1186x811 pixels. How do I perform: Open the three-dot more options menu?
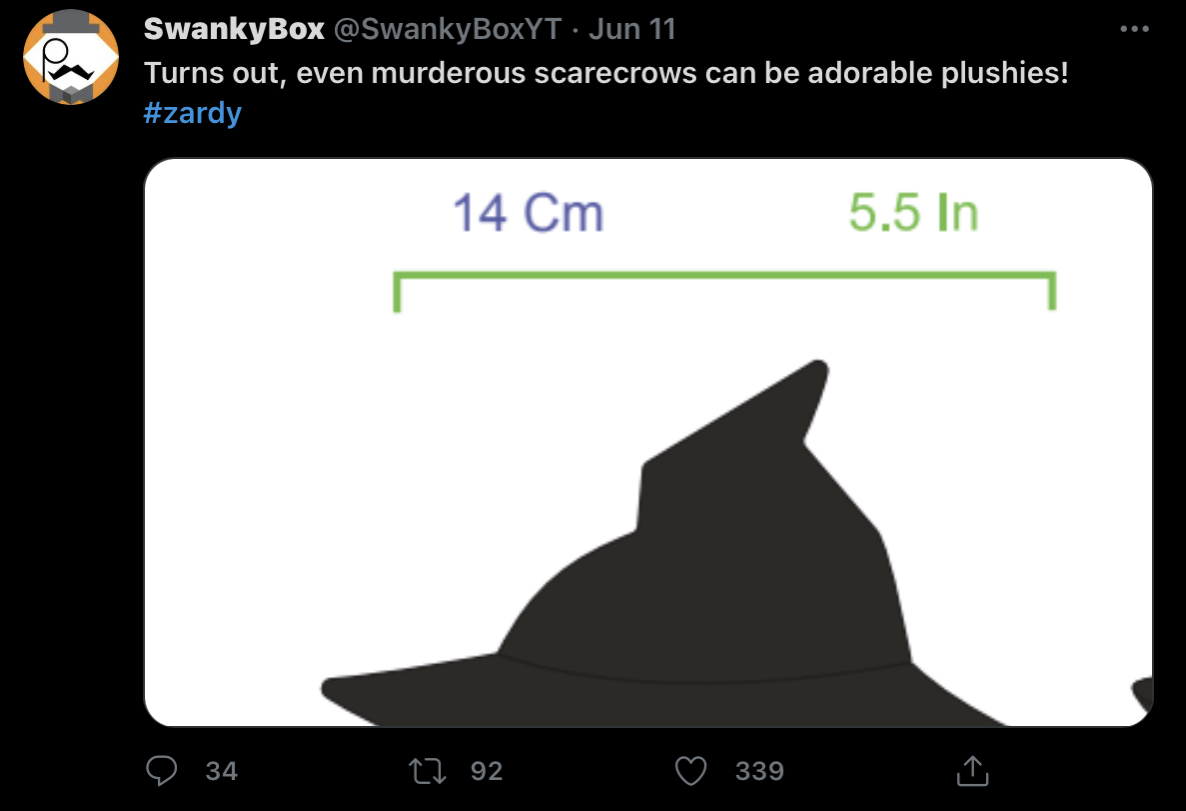click(x=1135, y=29)
